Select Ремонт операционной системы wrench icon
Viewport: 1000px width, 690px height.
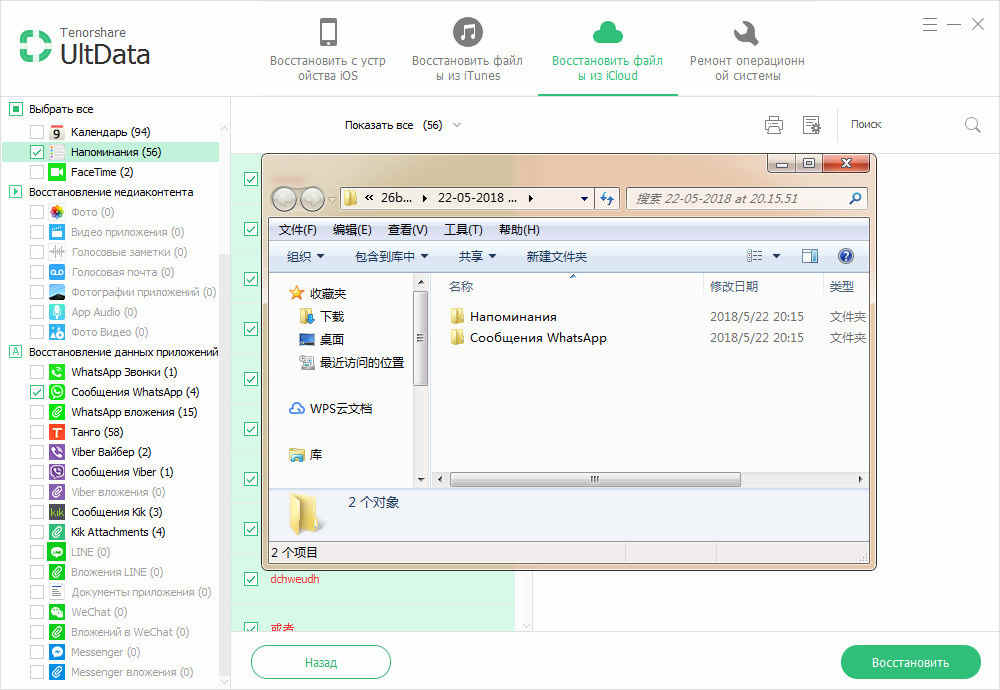tap(746, 32)
